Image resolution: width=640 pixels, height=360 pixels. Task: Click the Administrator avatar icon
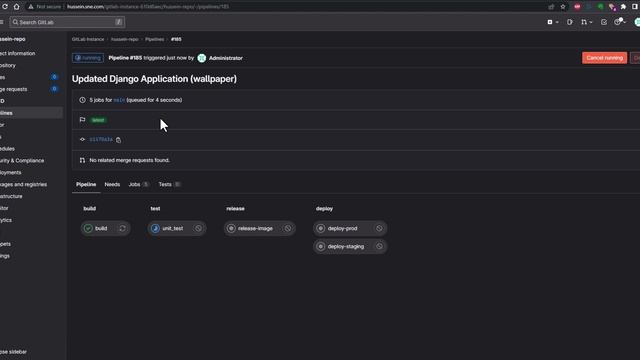click(x=202, y=58)
